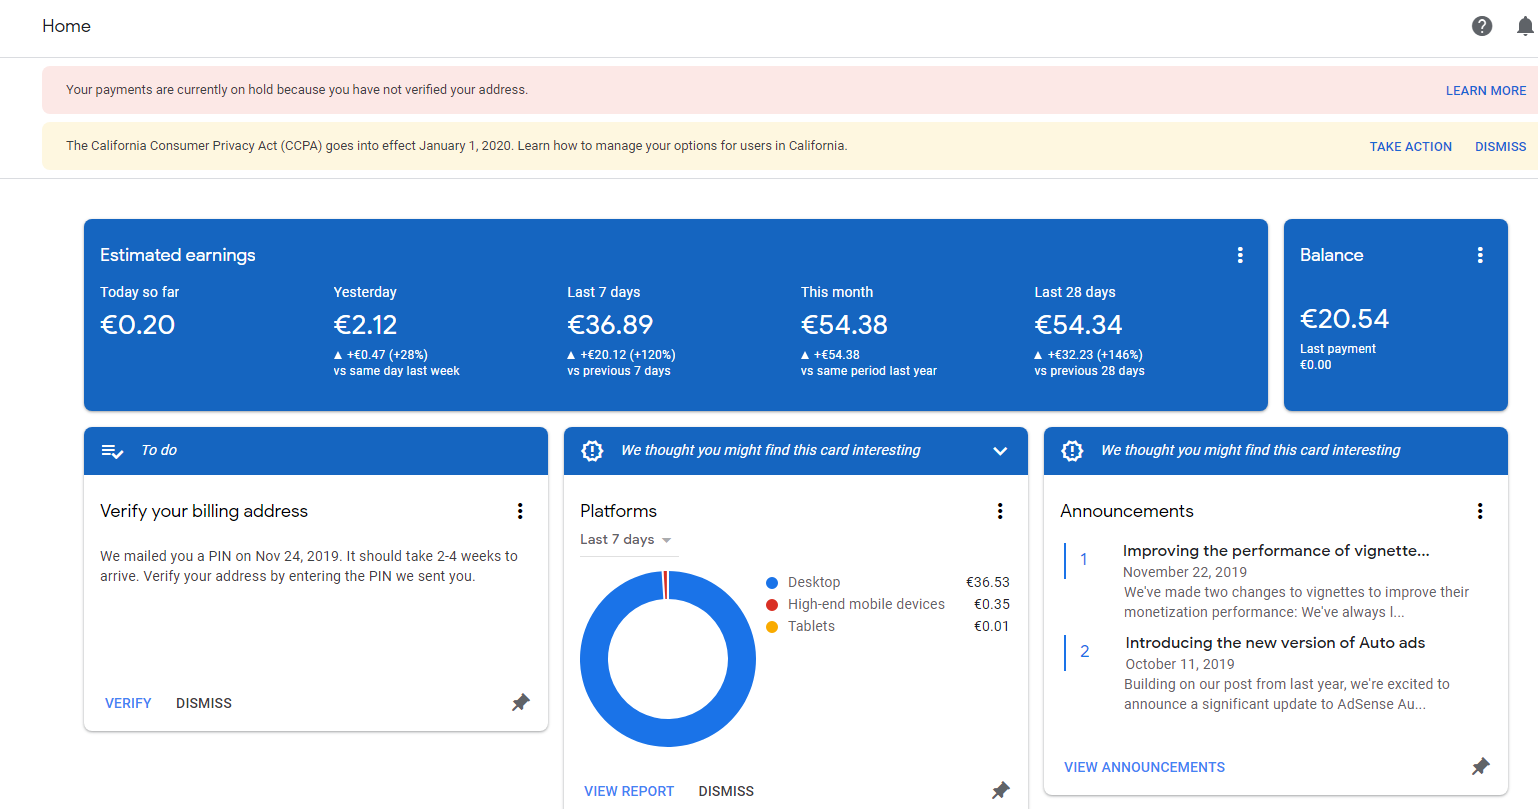Image resolution: width=1538 pixels, height=809 pixels.
Task: Open the notifications bell icon
Action: pos(1525,26)
